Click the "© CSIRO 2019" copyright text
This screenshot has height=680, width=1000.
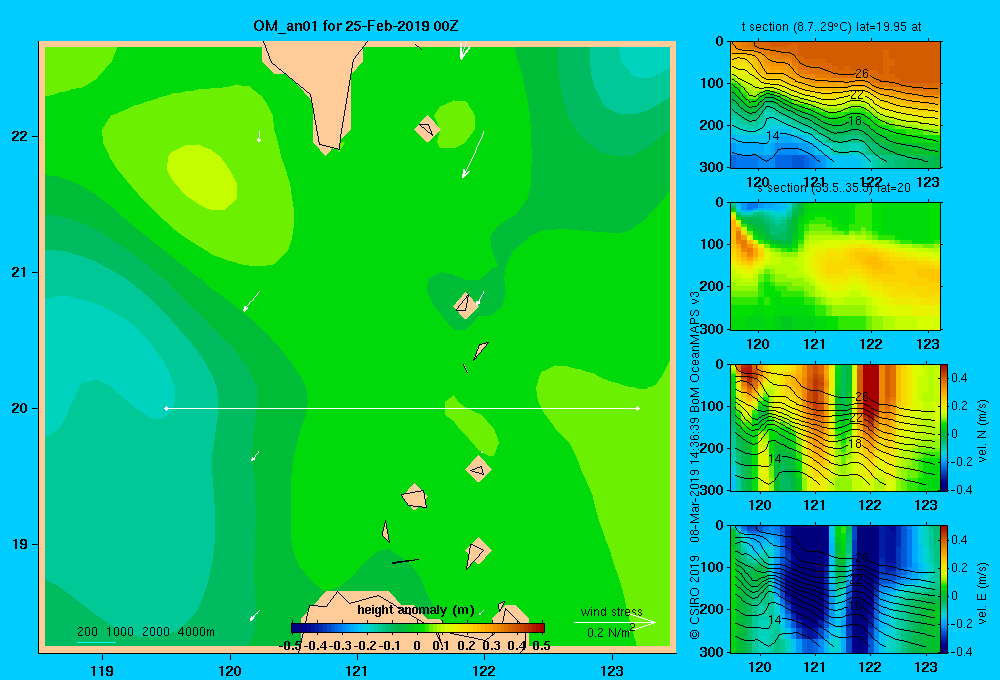pyautogui.click(x=695, y=597)
